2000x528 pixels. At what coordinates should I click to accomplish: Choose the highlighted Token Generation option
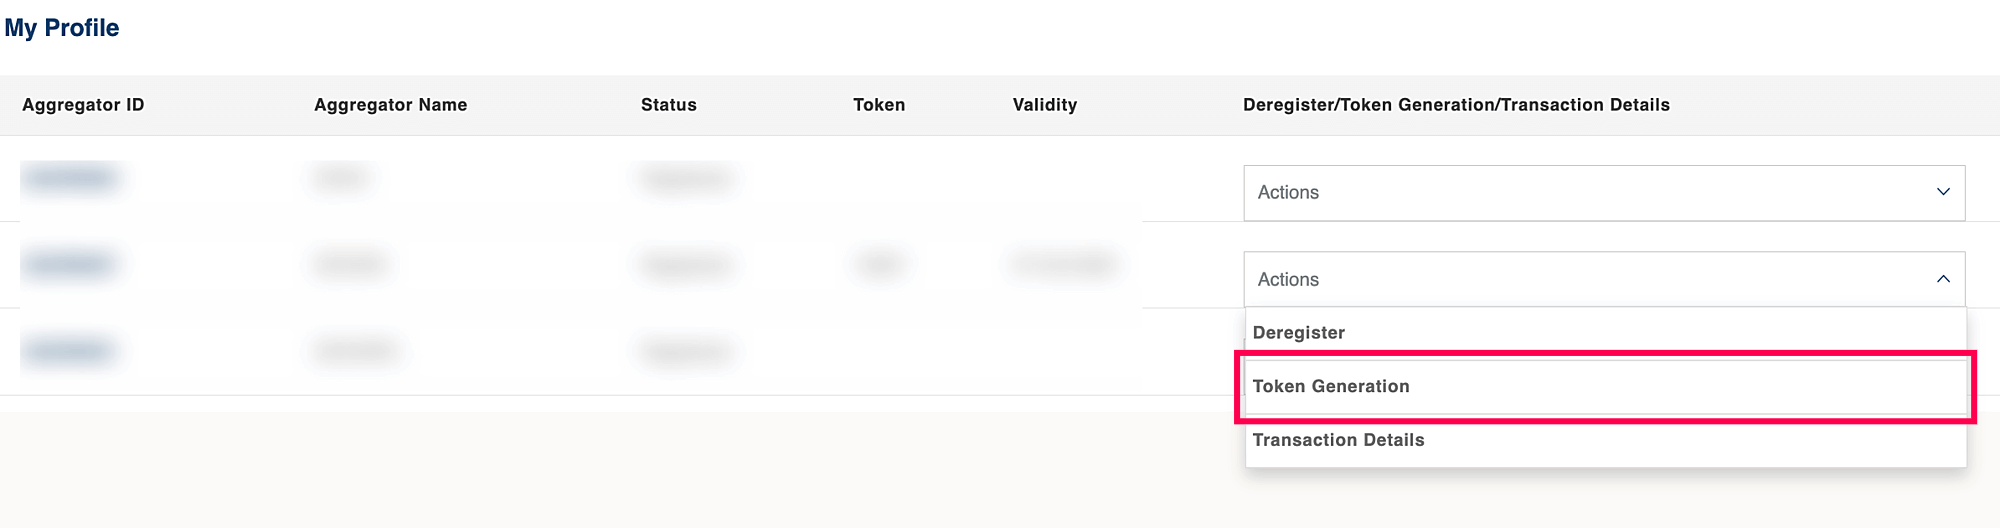coord(1330,386)
